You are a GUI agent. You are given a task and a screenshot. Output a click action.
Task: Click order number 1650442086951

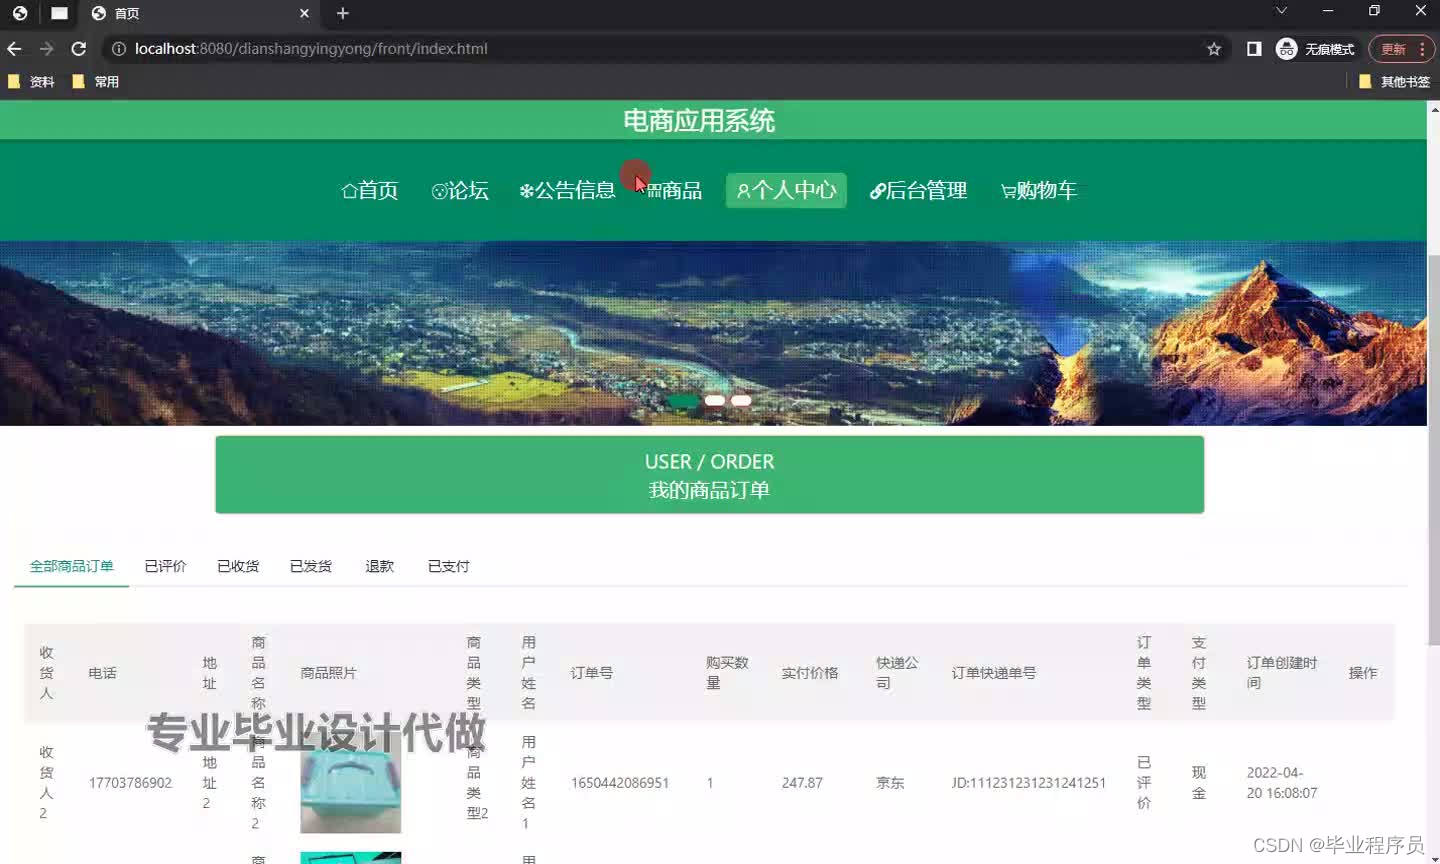(620, 783)
